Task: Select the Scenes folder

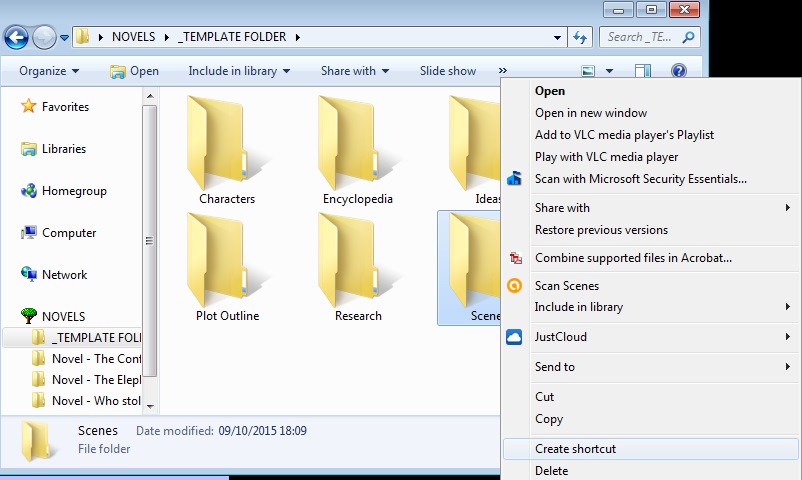Action: coord(469,268)
